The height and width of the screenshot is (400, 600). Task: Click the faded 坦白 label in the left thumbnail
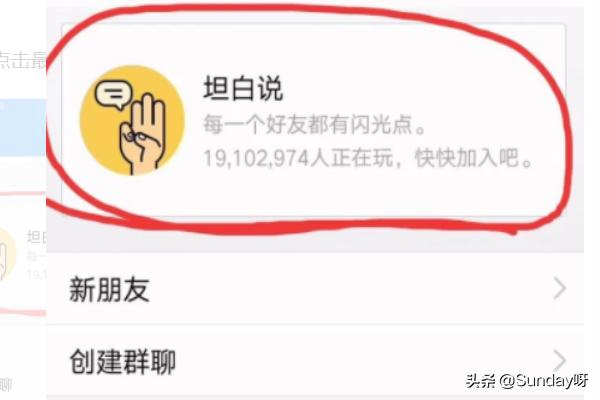(x=37, y=237)
